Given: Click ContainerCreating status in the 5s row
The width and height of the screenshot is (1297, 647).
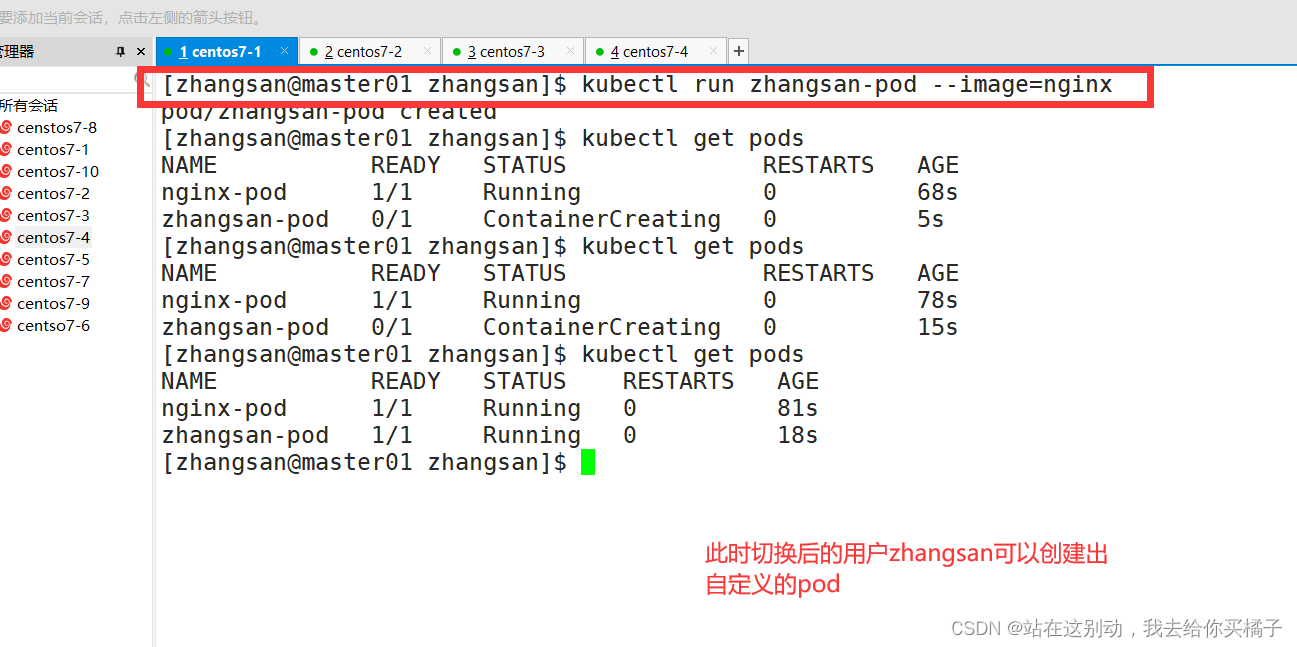Looking at the screenshot, I should [602, 219].
